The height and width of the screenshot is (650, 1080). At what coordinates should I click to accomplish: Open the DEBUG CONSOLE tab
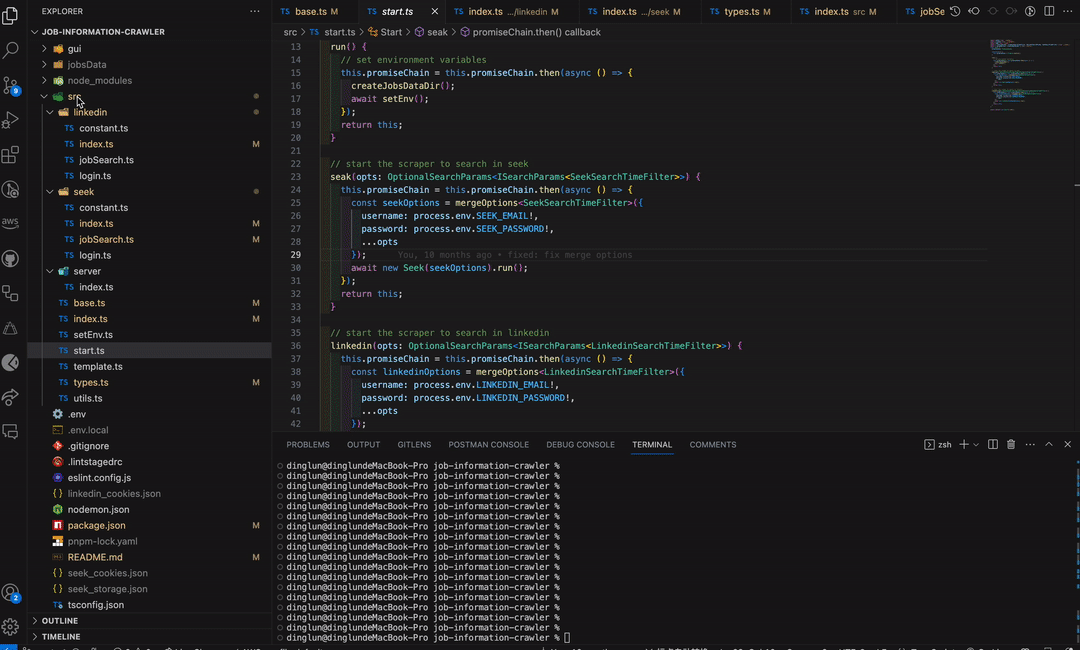580,445
